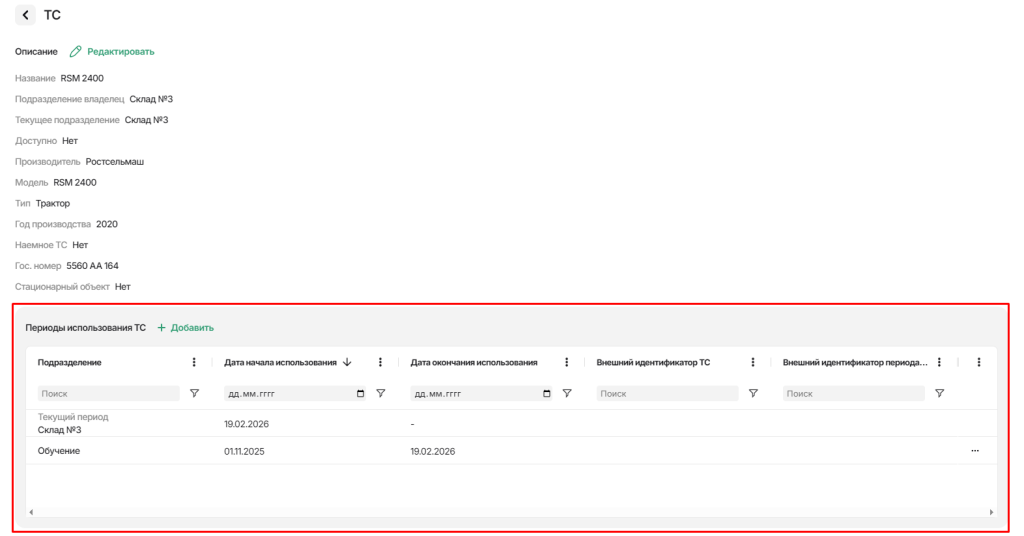
Task: Open calendar picker for Дата начала использования
Action: coord(360,394)
